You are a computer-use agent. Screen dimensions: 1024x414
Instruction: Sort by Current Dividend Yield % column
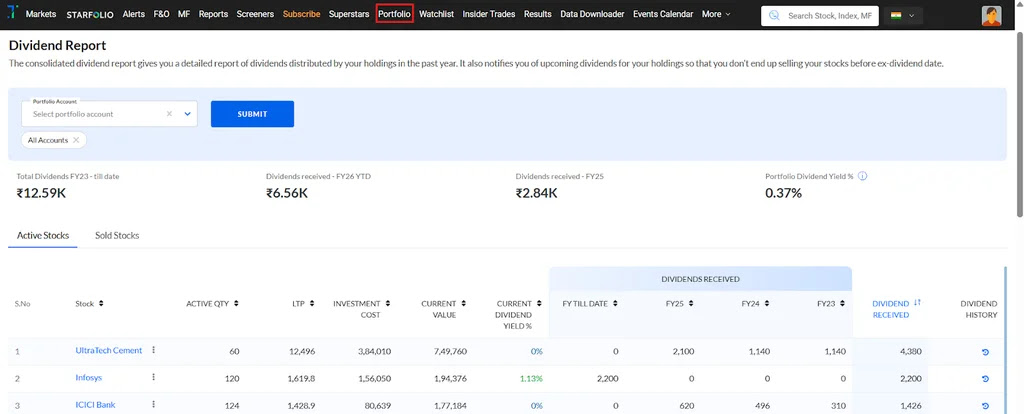click(x=539, y=304)
